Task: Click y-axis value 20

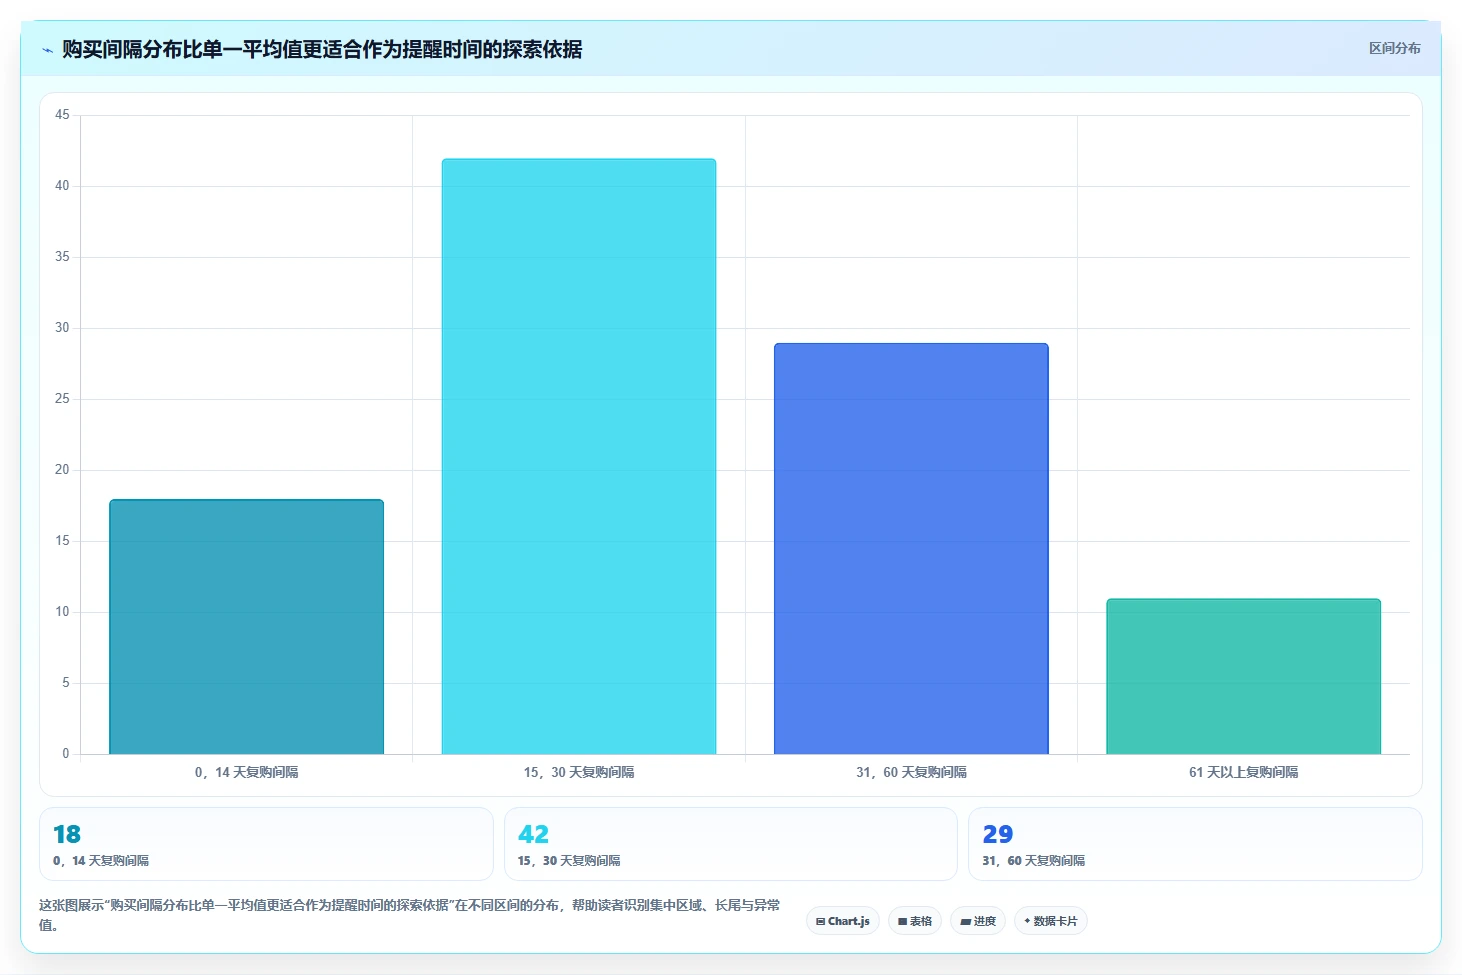Action: click(x=62, y=470)
